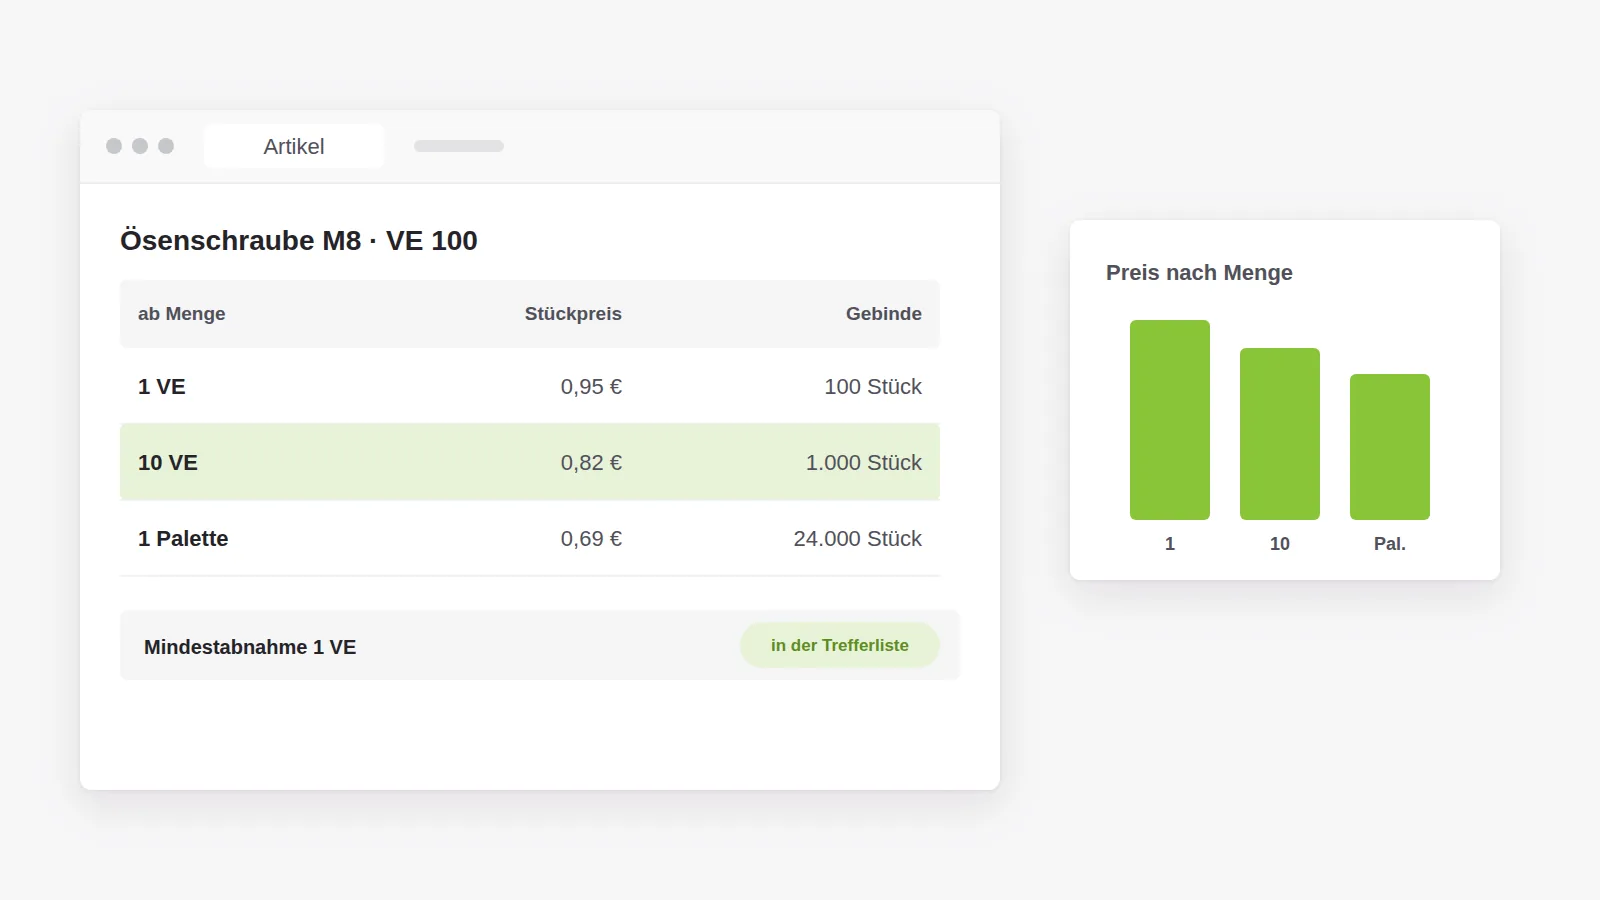Click the middle grey window control dot

pyautogui.click(x=140, y=146)
